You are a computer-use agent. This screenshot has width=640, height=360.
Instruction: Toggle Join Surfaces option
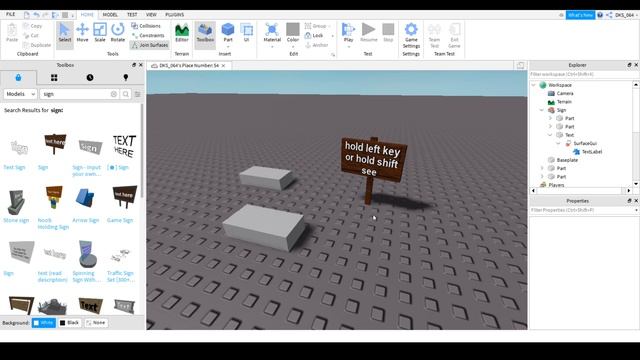149,45
